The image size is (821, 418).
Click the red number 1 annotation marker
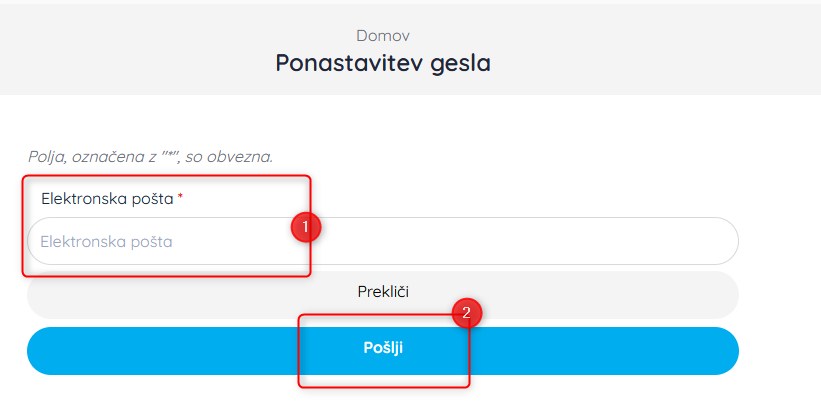pos(306,227)
